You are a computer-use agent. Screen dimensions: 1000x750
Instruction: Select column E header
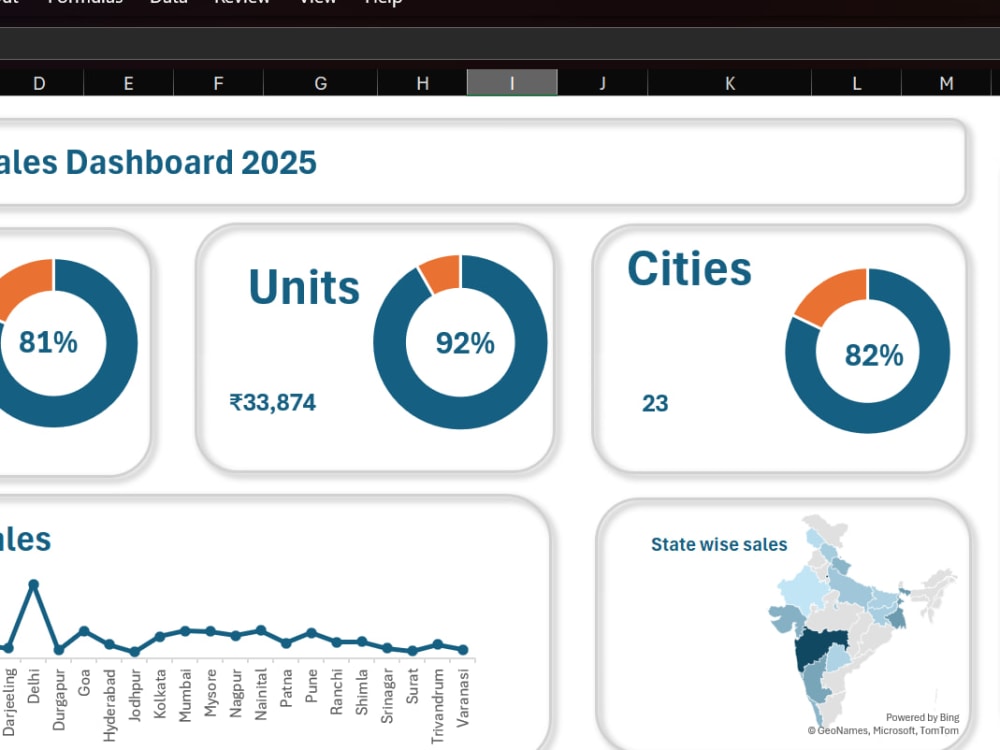pos(128,83)
